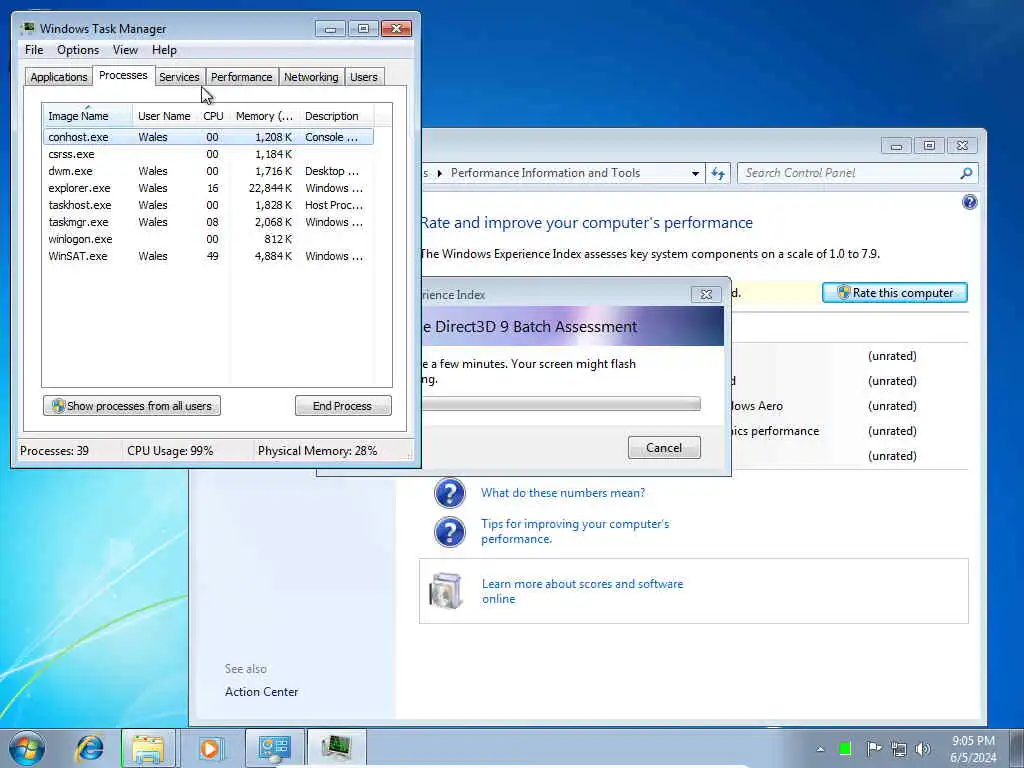
Task: Open the address bar history dropdown
Action: (695, 173)
